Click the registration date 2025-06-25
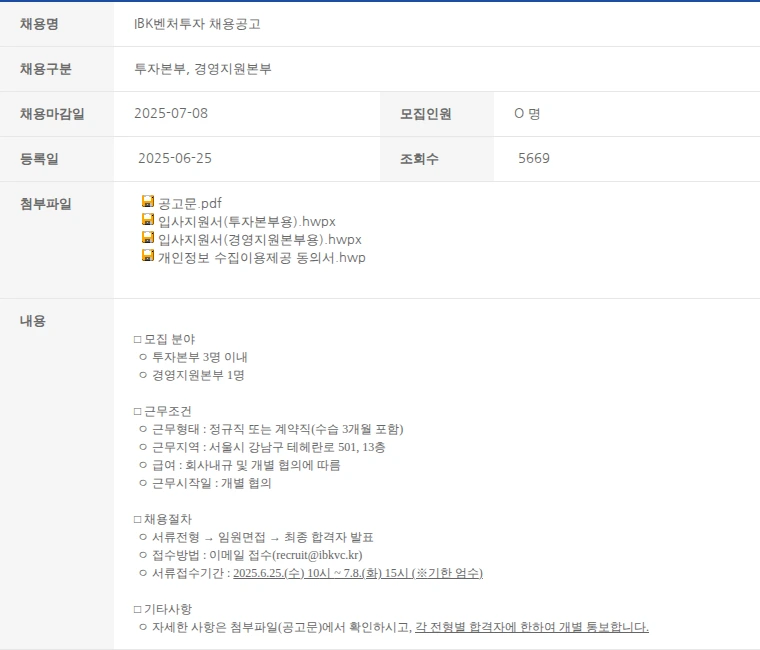Image resolution: width=760 pixels, height=650 pixels. [175, 159]
